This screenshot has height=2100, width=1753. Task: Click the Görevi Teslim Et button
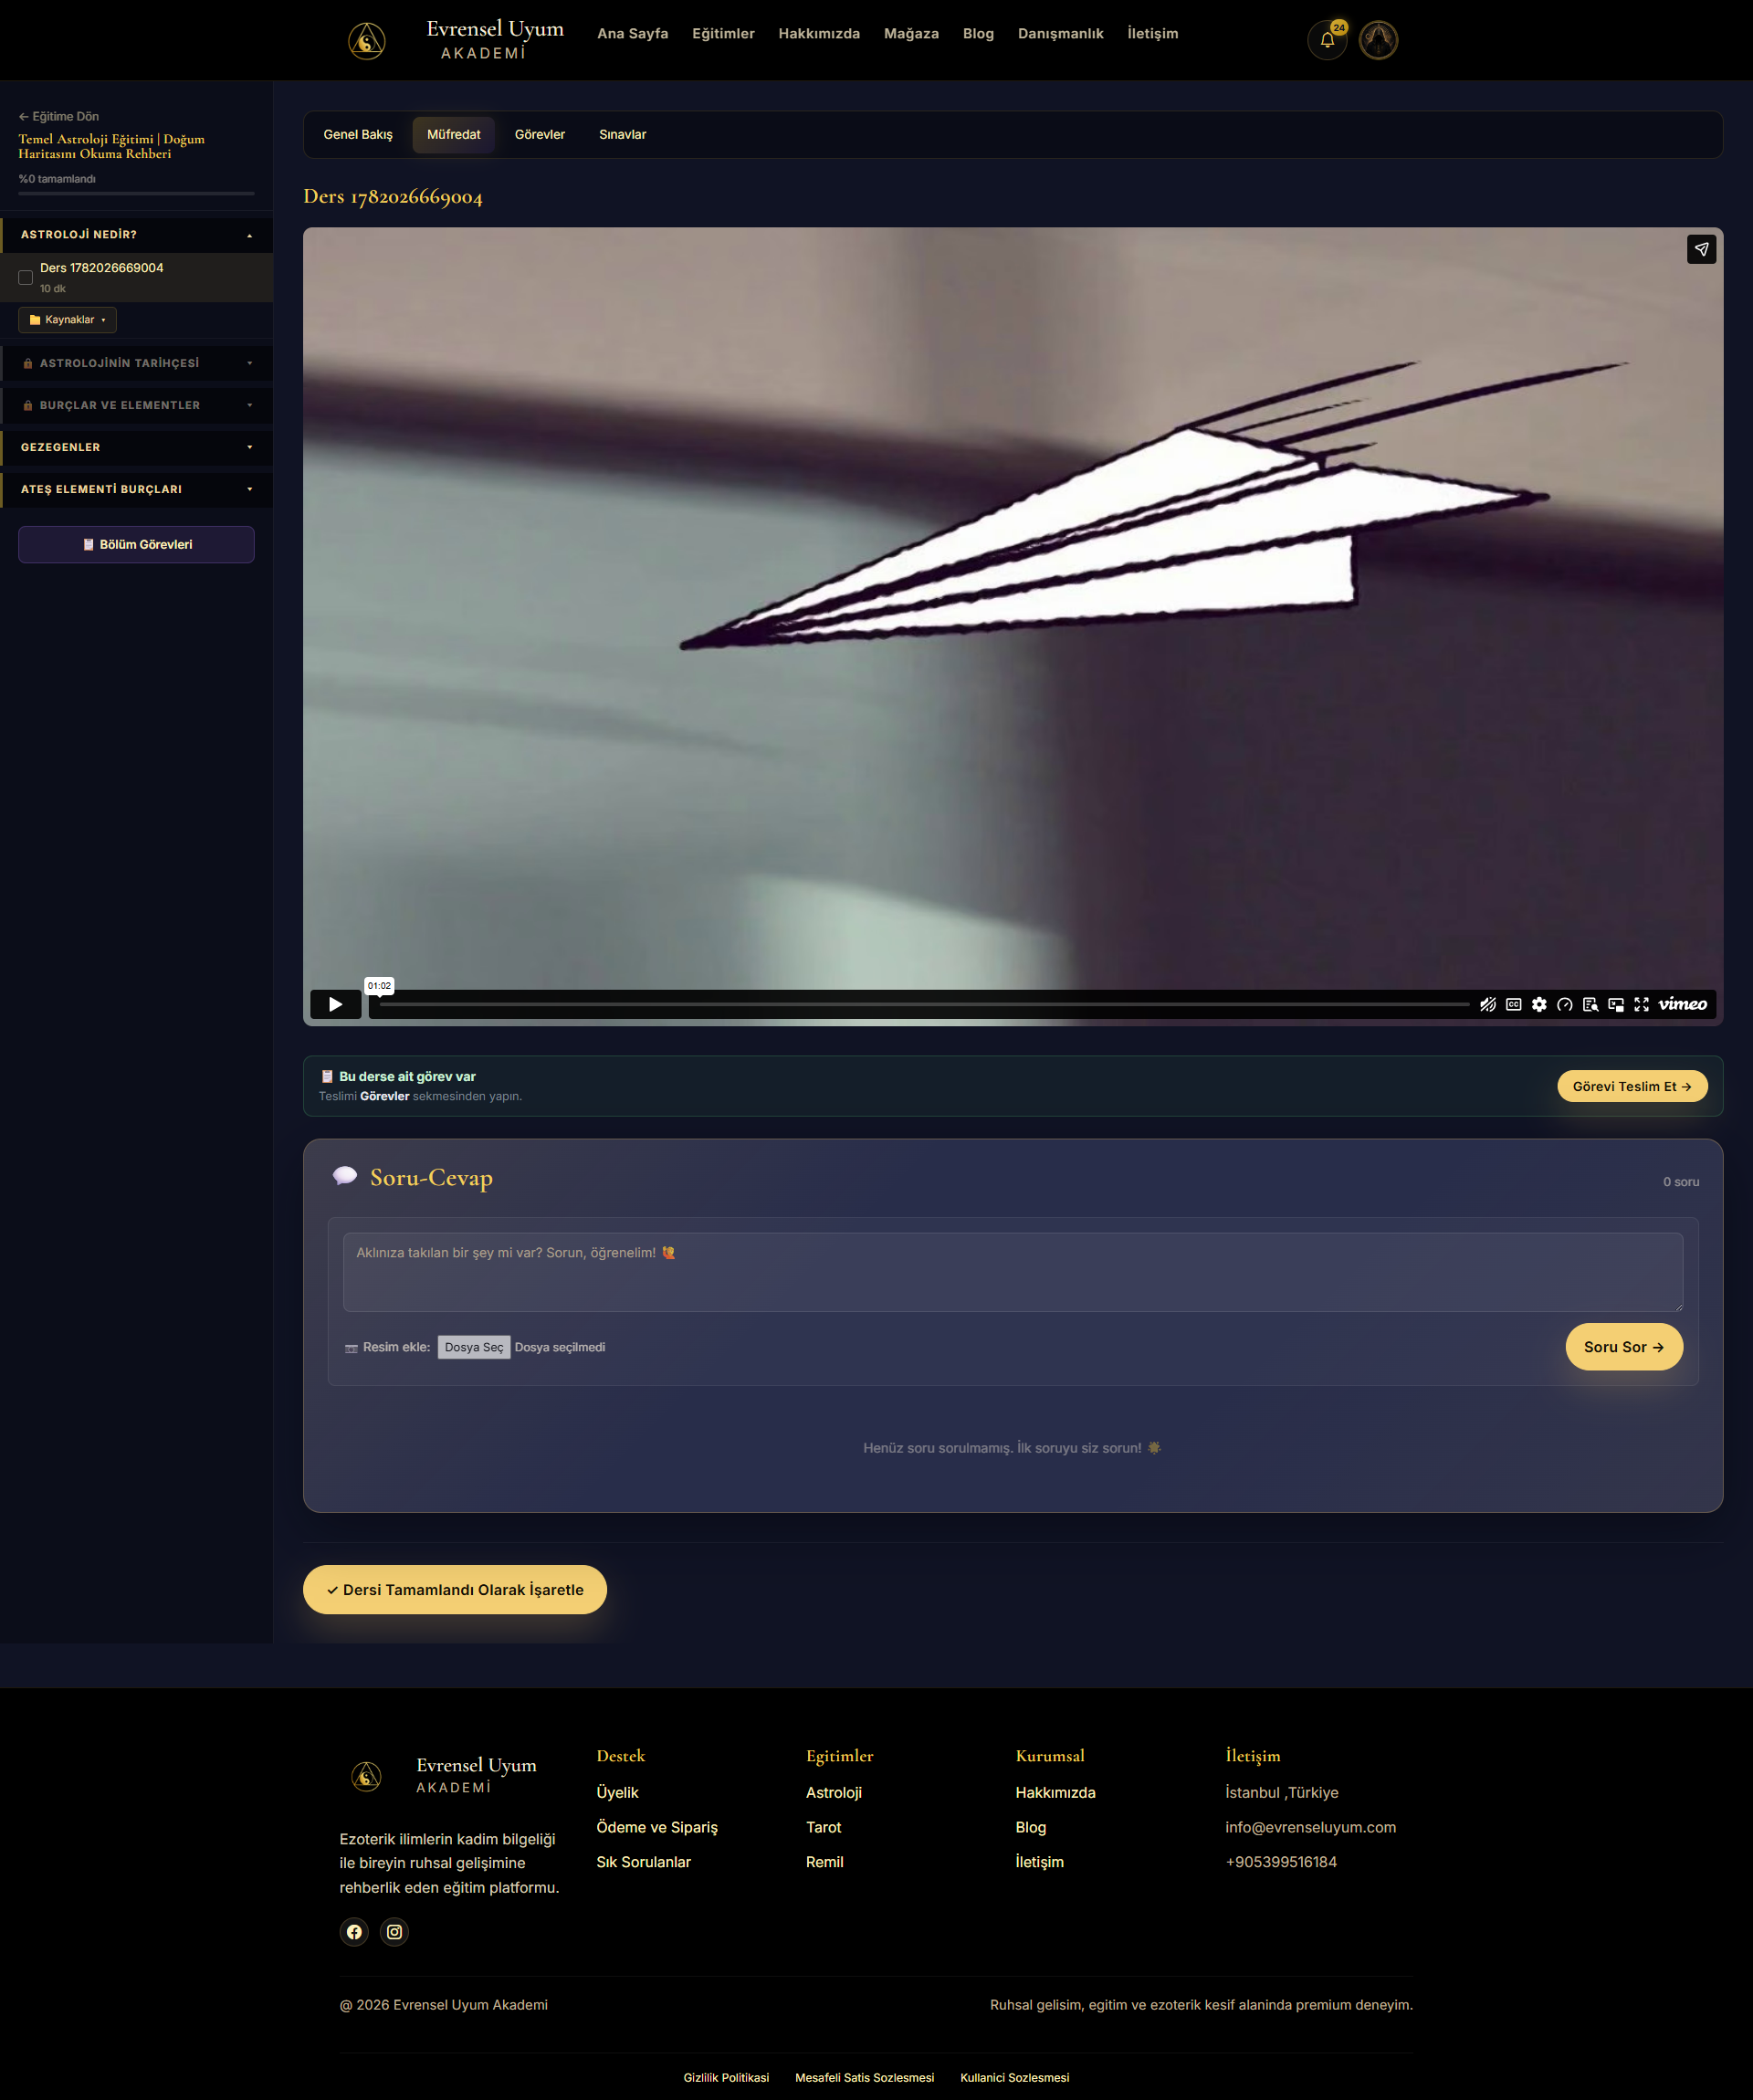tap(1632, 1086)
